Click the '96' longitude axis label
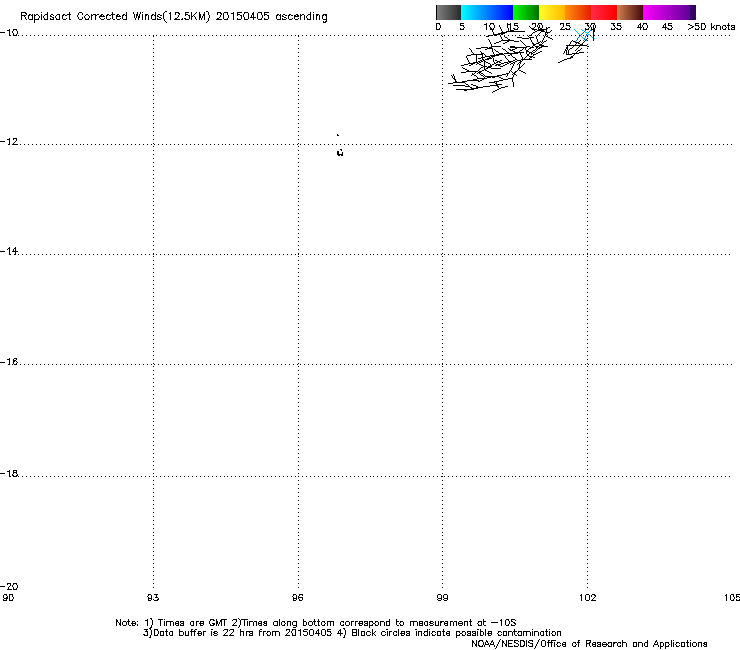 pos(297,598)
